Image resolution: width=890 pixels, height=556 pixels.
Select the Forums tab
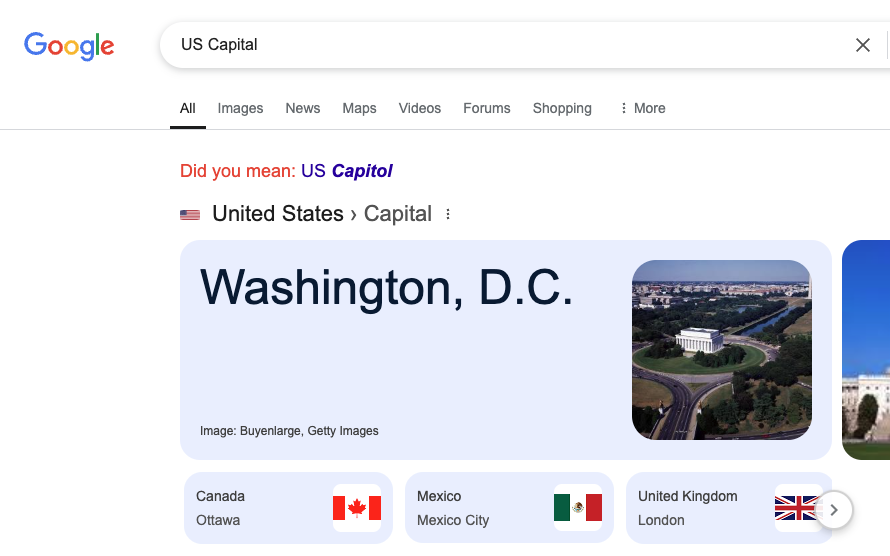[x=487, y=108]
